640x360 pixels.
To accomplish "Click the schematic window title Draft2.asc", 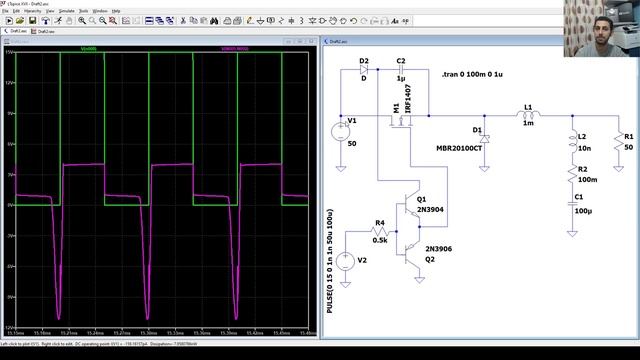I will pos(338,42).
